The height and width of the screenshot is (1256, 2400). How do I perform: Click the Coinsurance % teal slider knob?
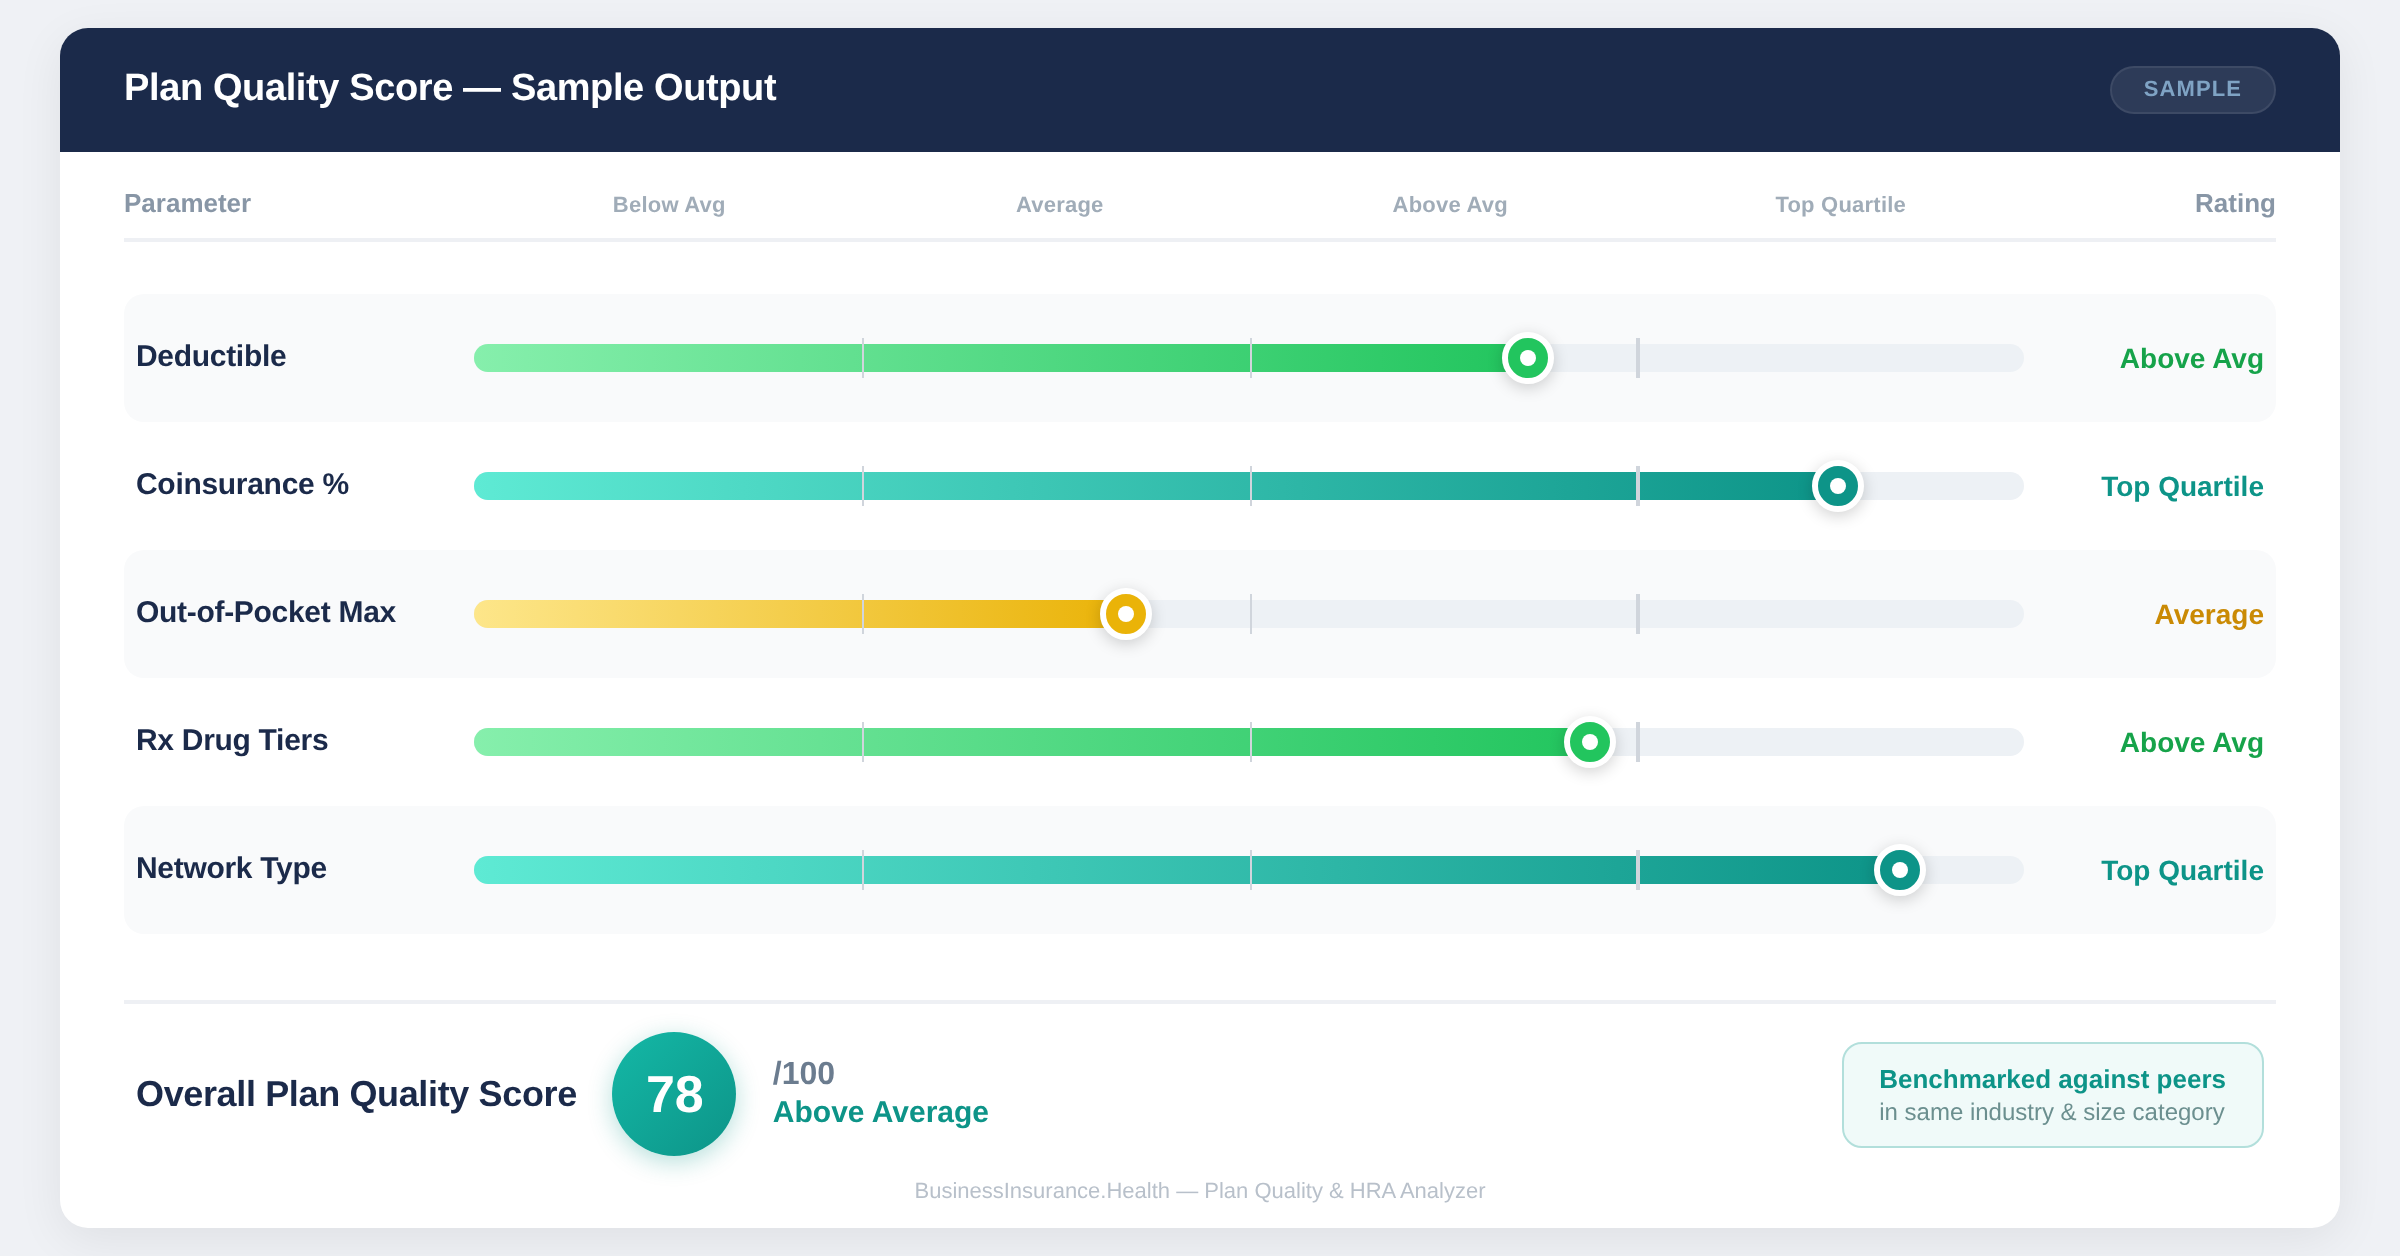(x=1837, y=486)
